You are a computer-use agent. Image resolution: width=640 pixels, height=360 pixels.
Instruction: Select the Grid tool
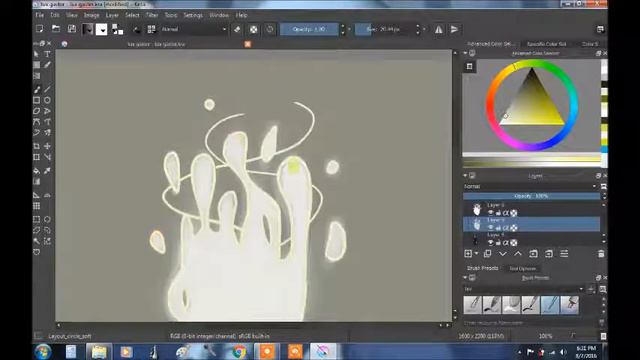click(37, 206)
